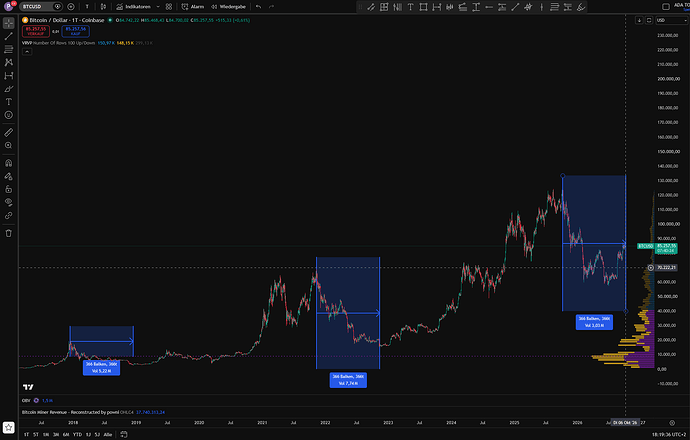Select the horizontal line tool in favorites toolbar
This screenshot has height=440, width=690.
[x=489, y=7]
